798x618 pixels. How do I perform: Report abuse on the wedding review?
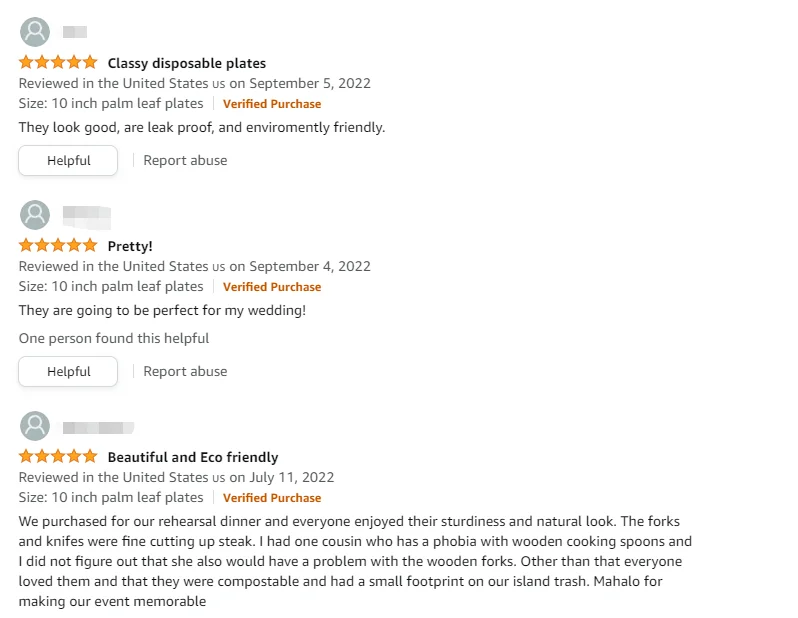click(x=185, y=371)
